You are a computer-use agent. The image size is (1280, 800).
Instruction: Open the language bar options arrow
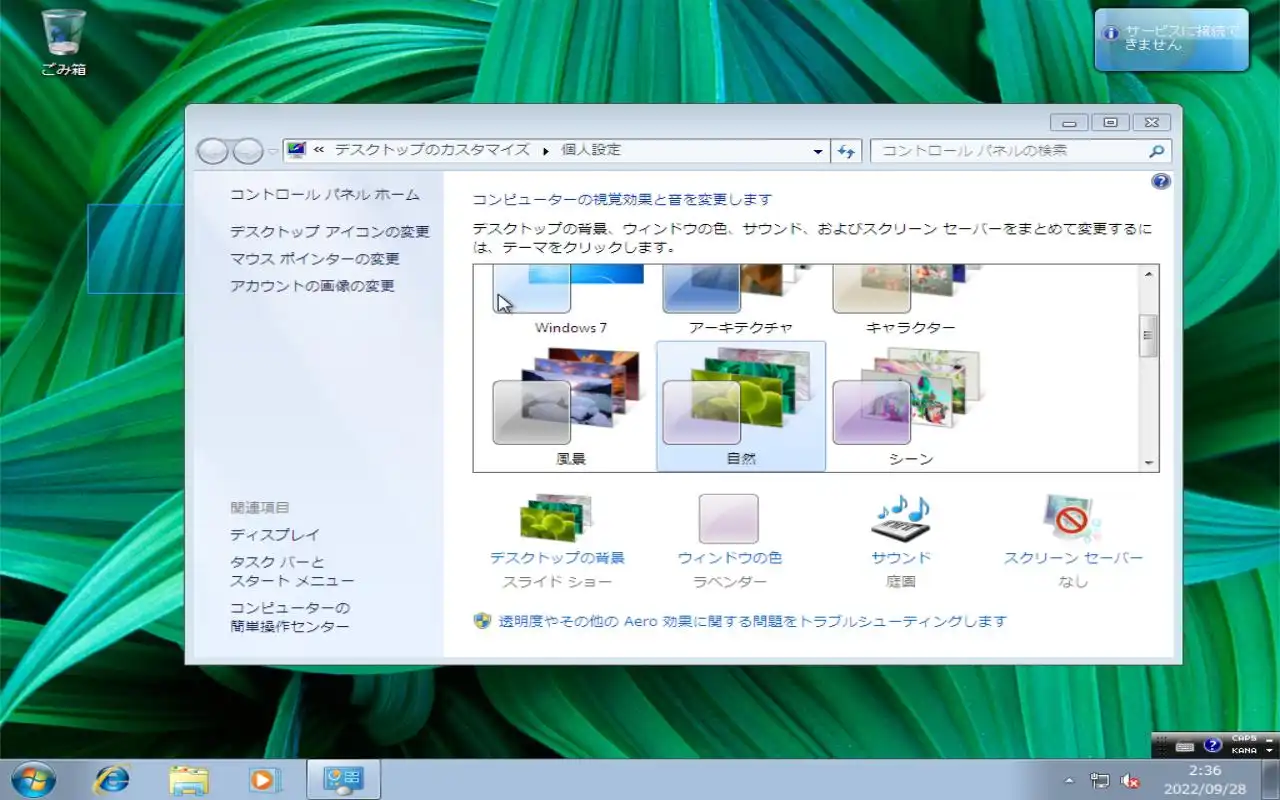(1269, 750)
